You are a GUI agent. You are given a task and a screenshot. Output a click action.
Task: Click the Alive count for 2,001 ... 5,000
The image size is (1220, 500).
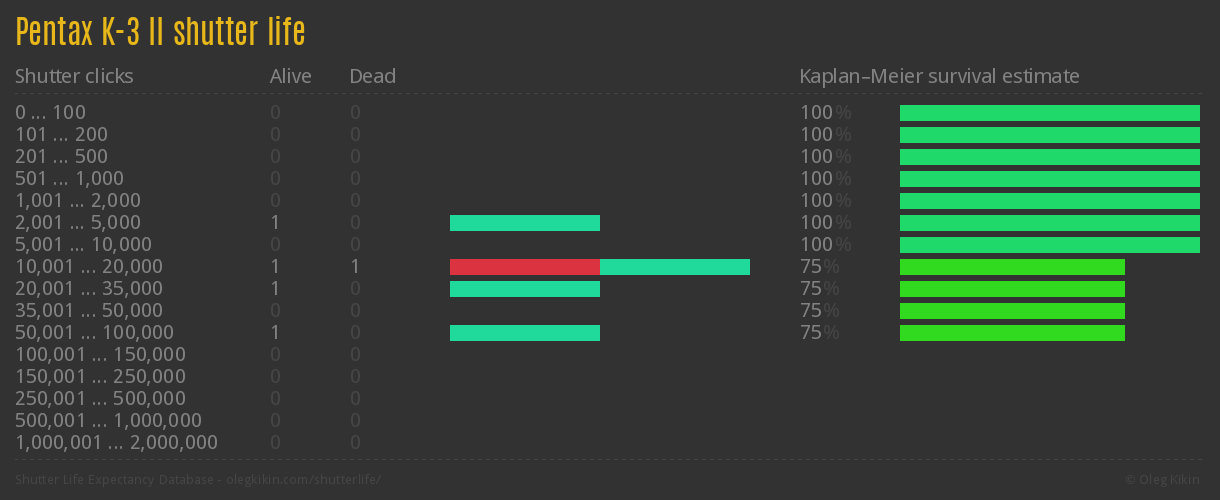click(275, 223)
